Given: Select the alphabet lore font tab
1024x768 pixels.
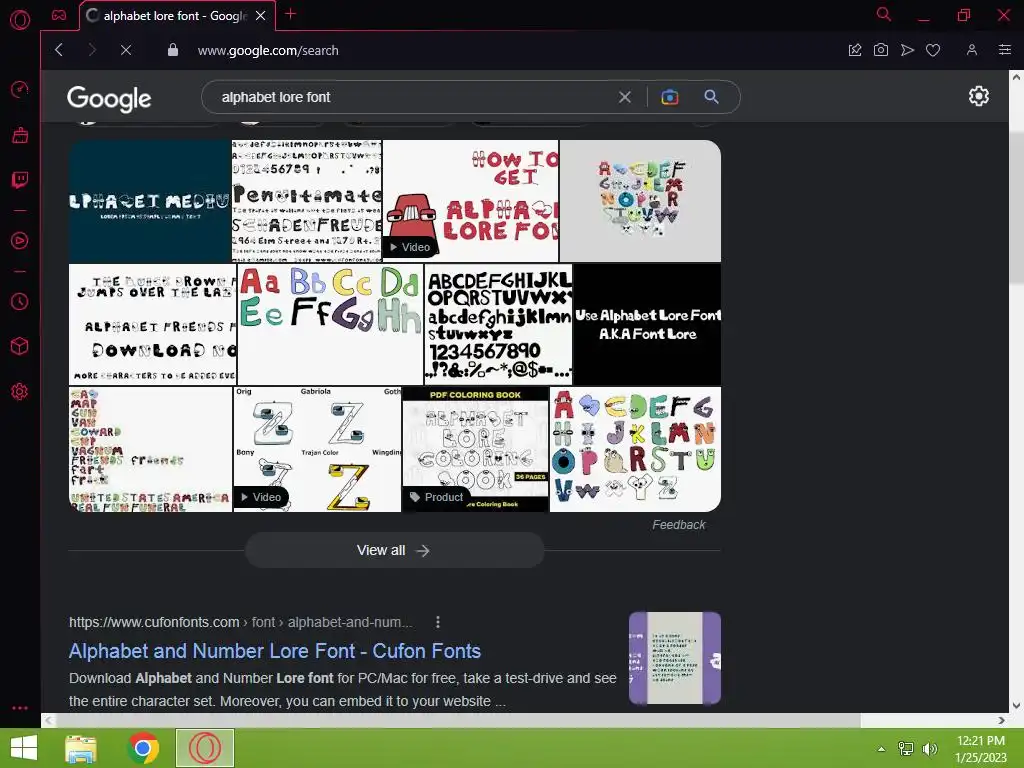Looking at the screenshot, I should tap(175, 16).
